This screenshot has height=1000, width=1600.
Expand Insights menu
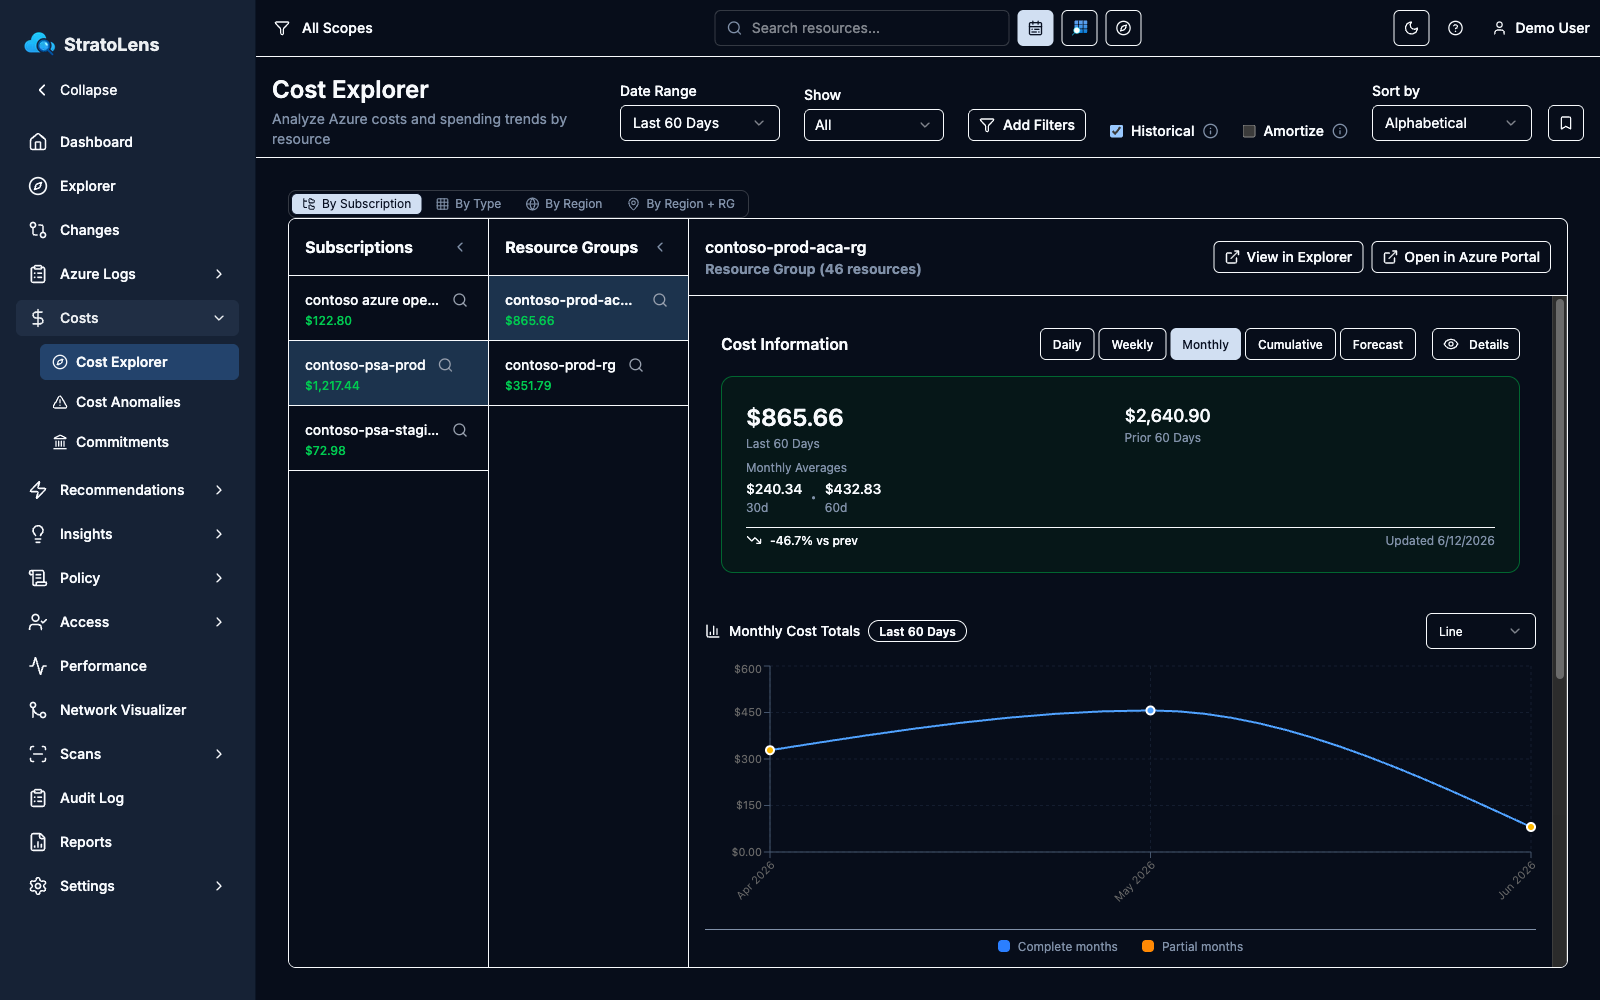pos(127,534)
